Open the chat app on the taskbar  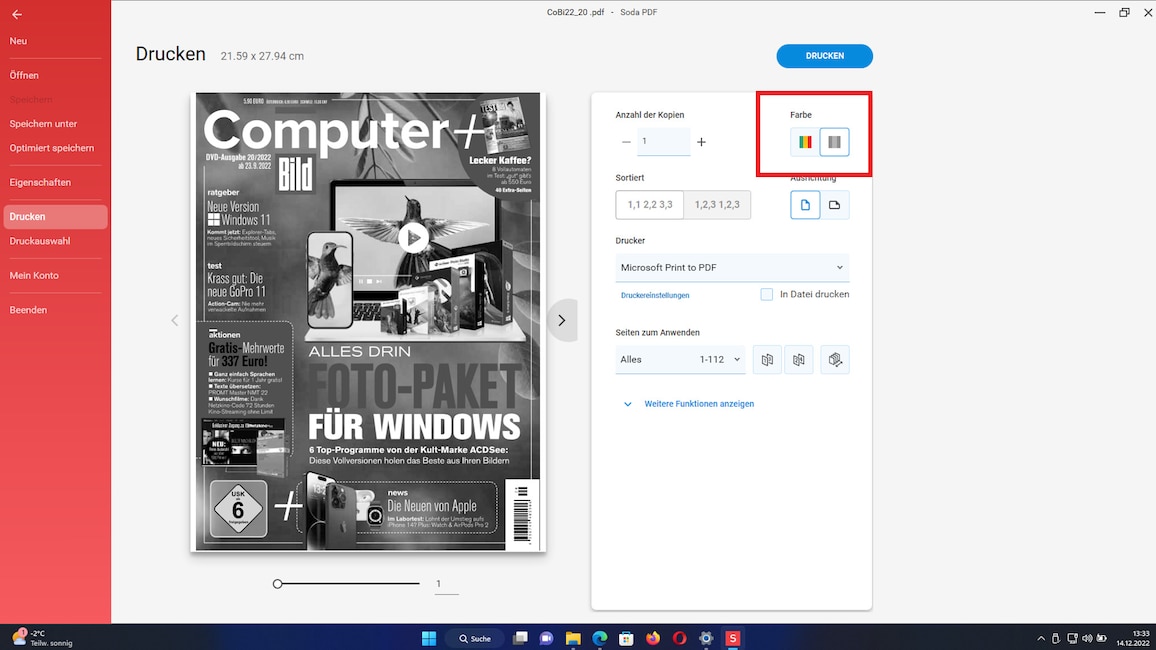point(546,638)
